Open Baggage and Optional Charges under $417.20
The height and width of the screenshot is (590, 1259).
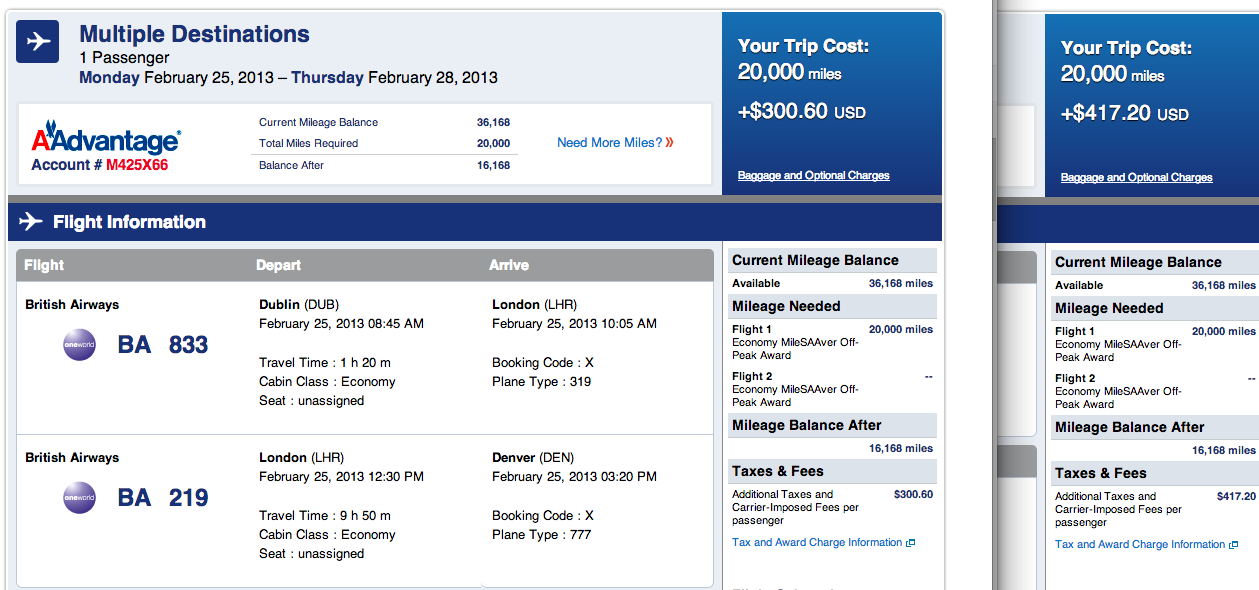[x=1136, y=177]
